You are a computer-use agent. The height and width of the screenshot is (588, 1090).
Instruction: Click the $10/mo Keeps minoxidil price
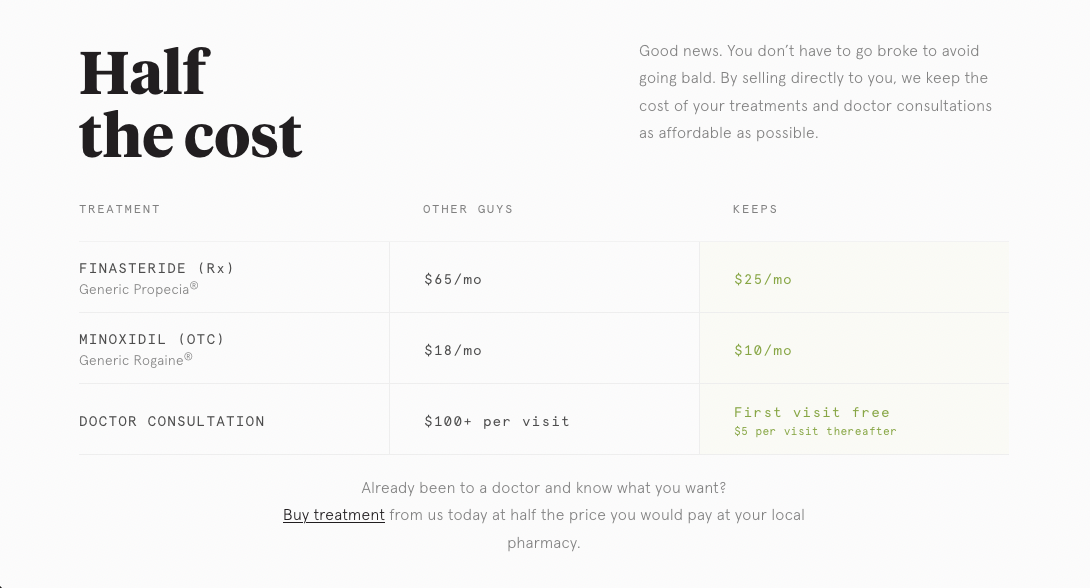(x=763, y=351)
